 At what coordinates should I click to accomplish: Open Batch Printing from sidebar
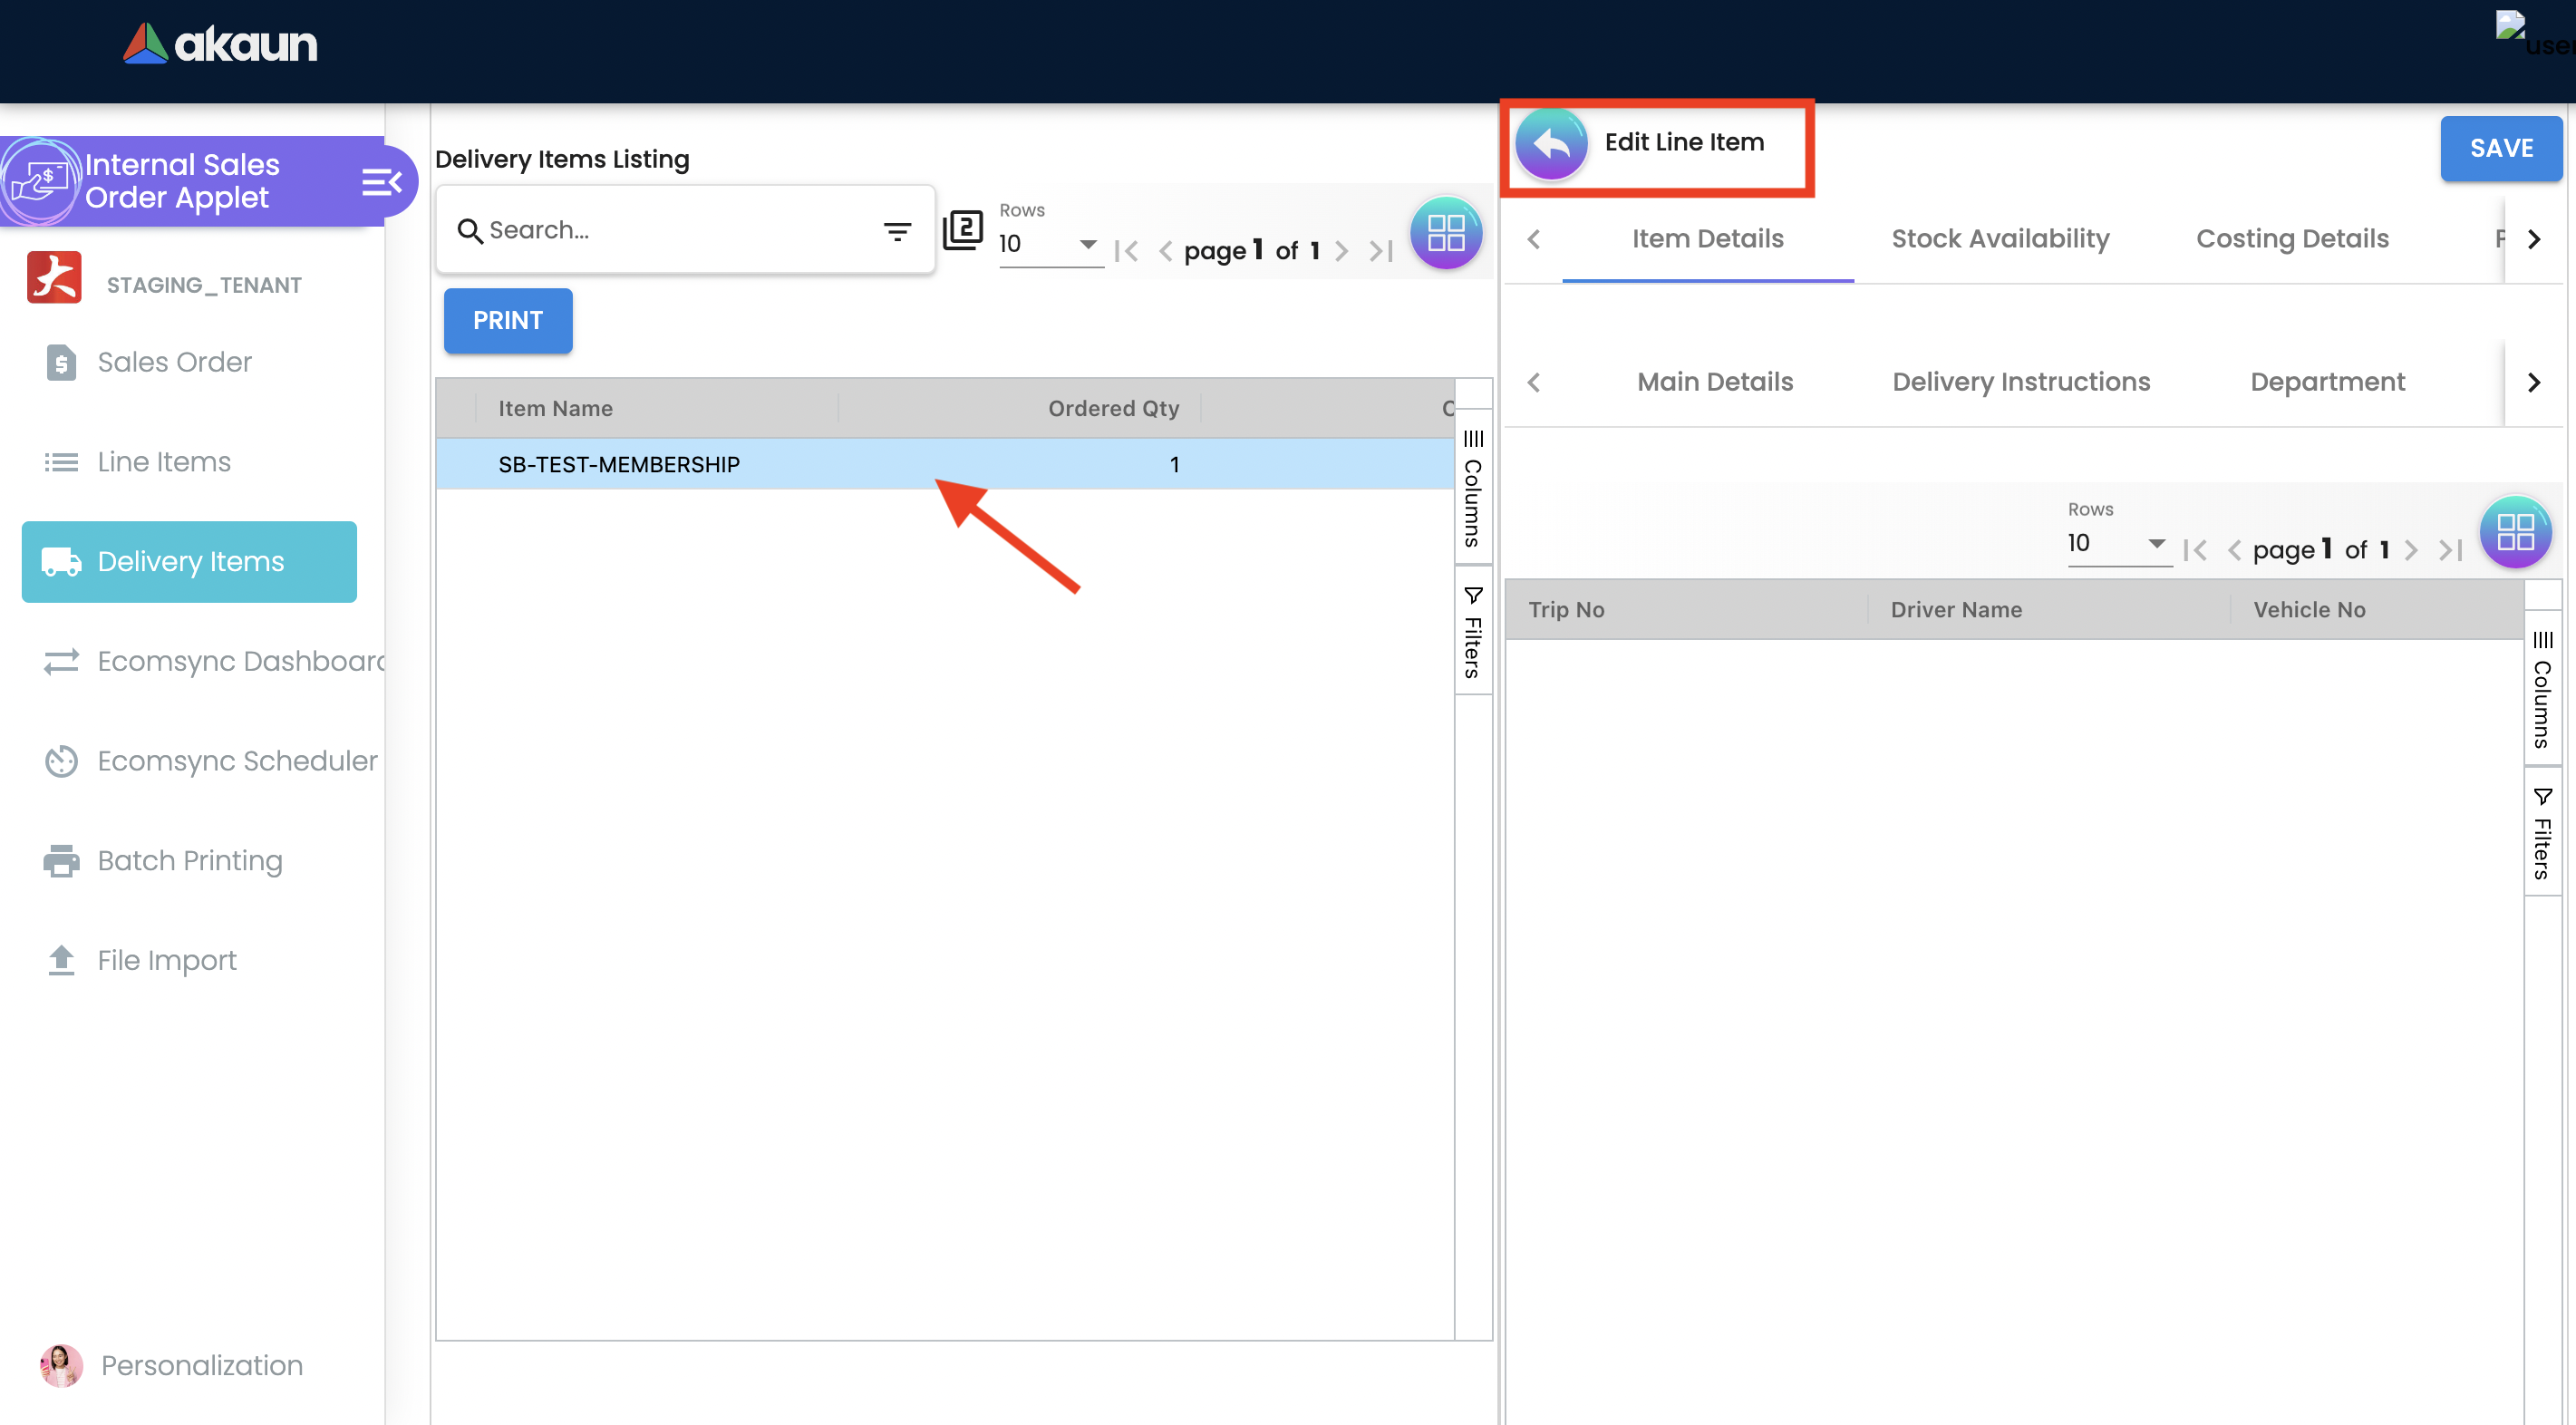(189, 860)
